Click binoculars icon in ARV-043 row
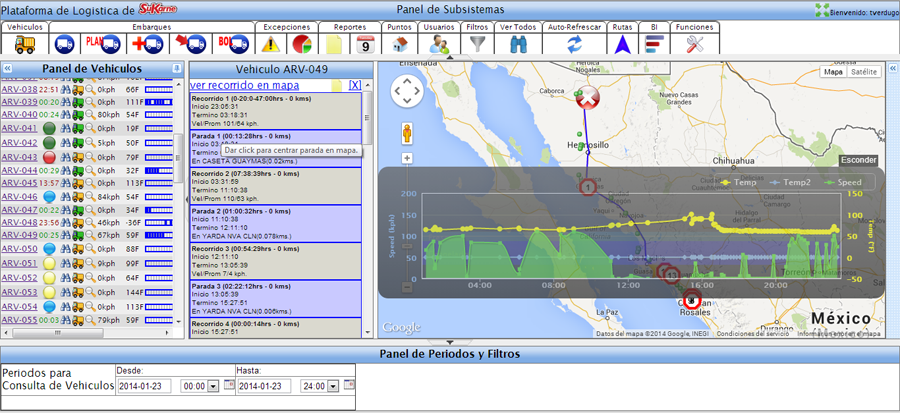900x413 pixels. (66, 157)
